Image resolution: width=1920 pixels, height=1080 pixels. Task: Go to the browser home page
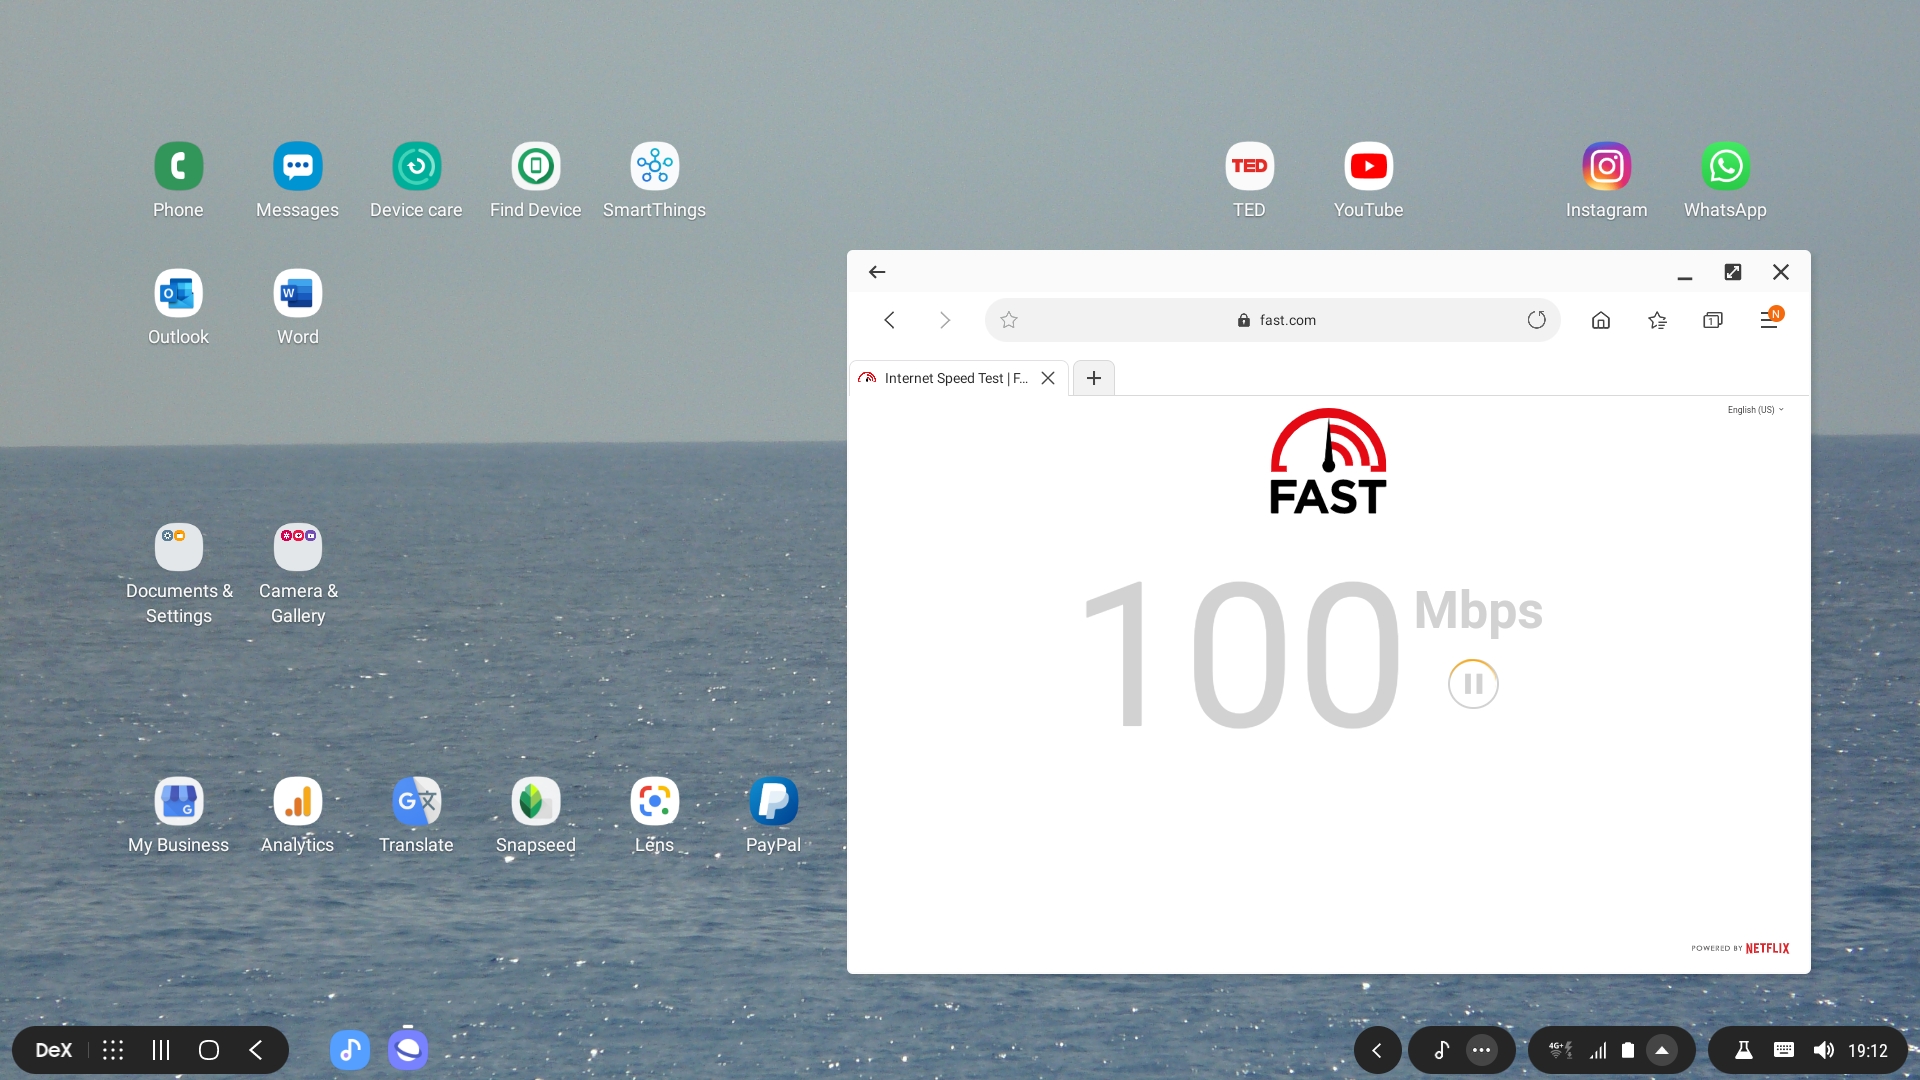(1600, 320)
